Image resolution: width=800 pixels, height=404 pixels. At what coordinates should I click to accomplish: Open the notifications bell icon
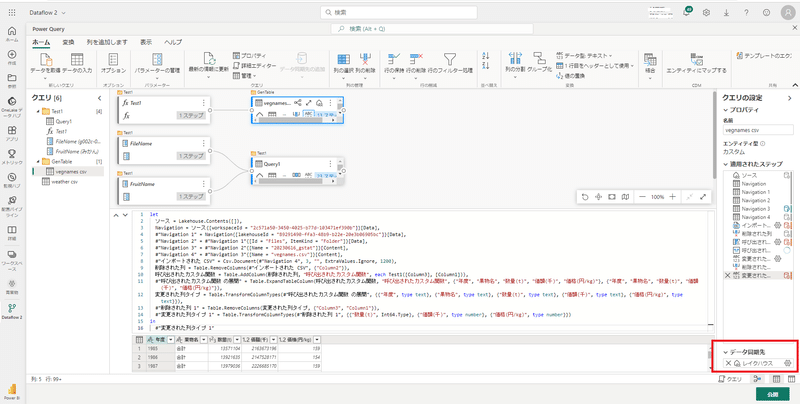(687, 13)
